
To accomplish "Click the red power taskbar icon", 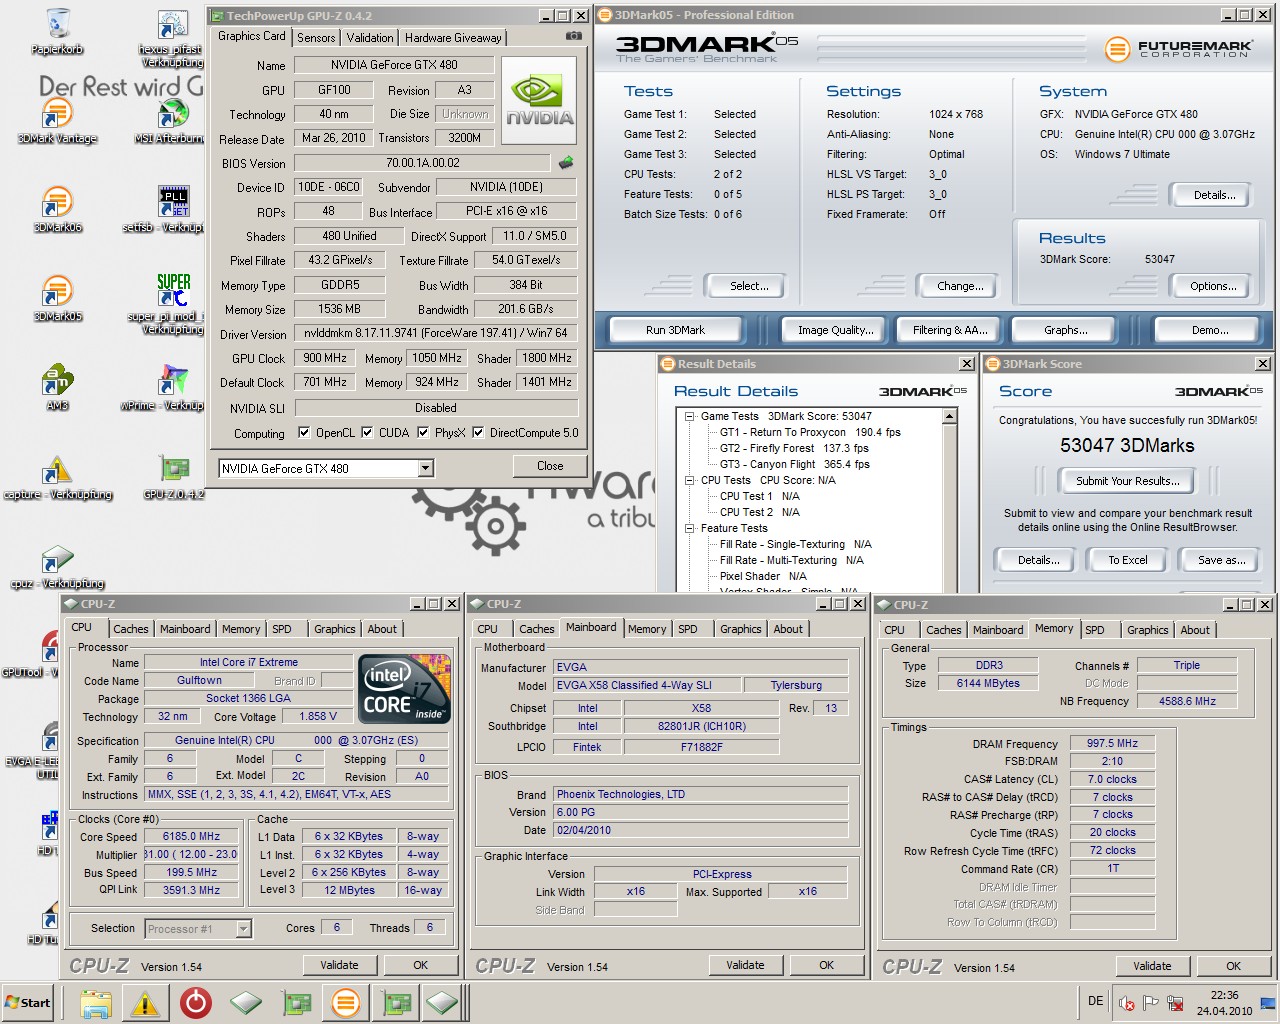I will (x=196, y=1003).
